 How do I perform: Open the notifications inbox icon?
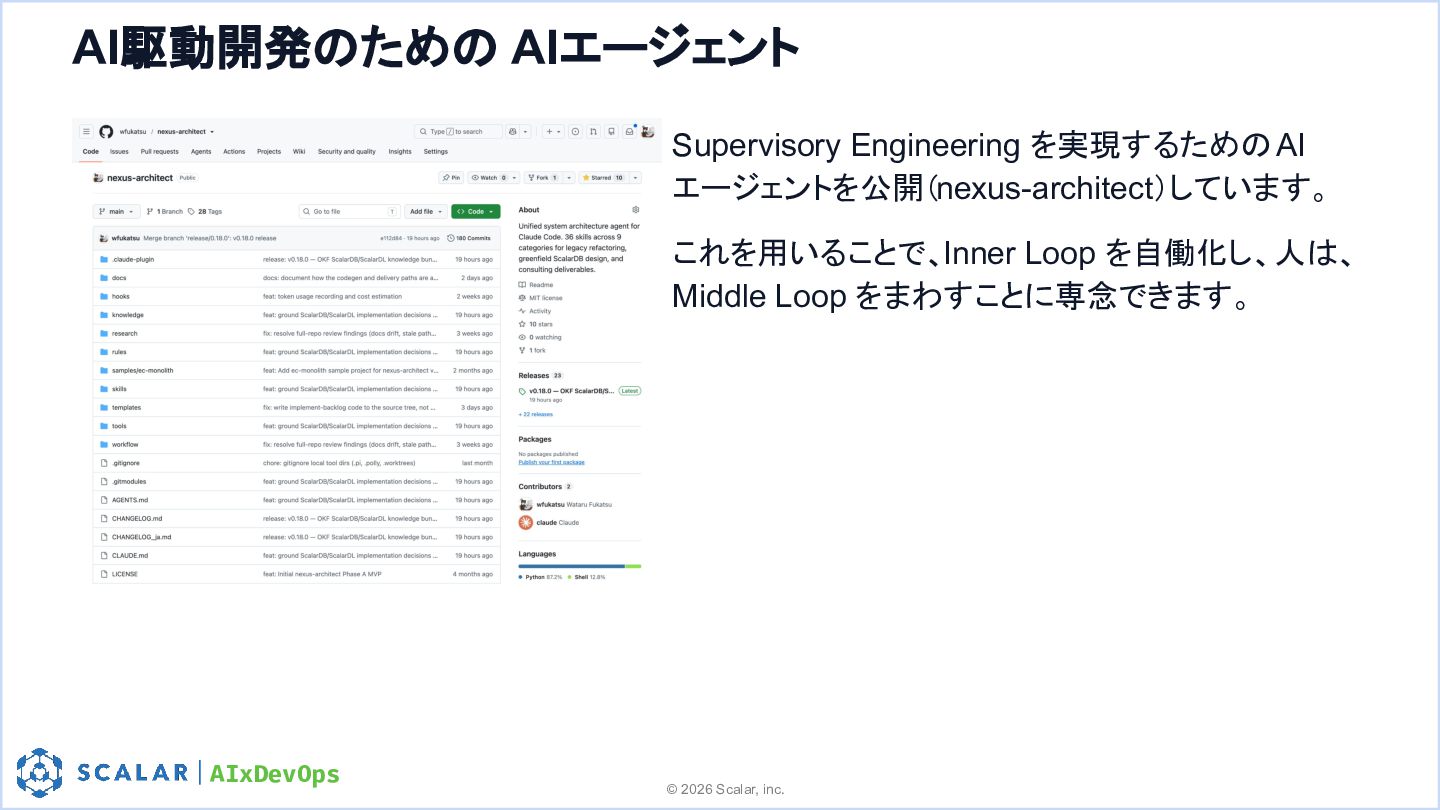click(x=629, y=131)
